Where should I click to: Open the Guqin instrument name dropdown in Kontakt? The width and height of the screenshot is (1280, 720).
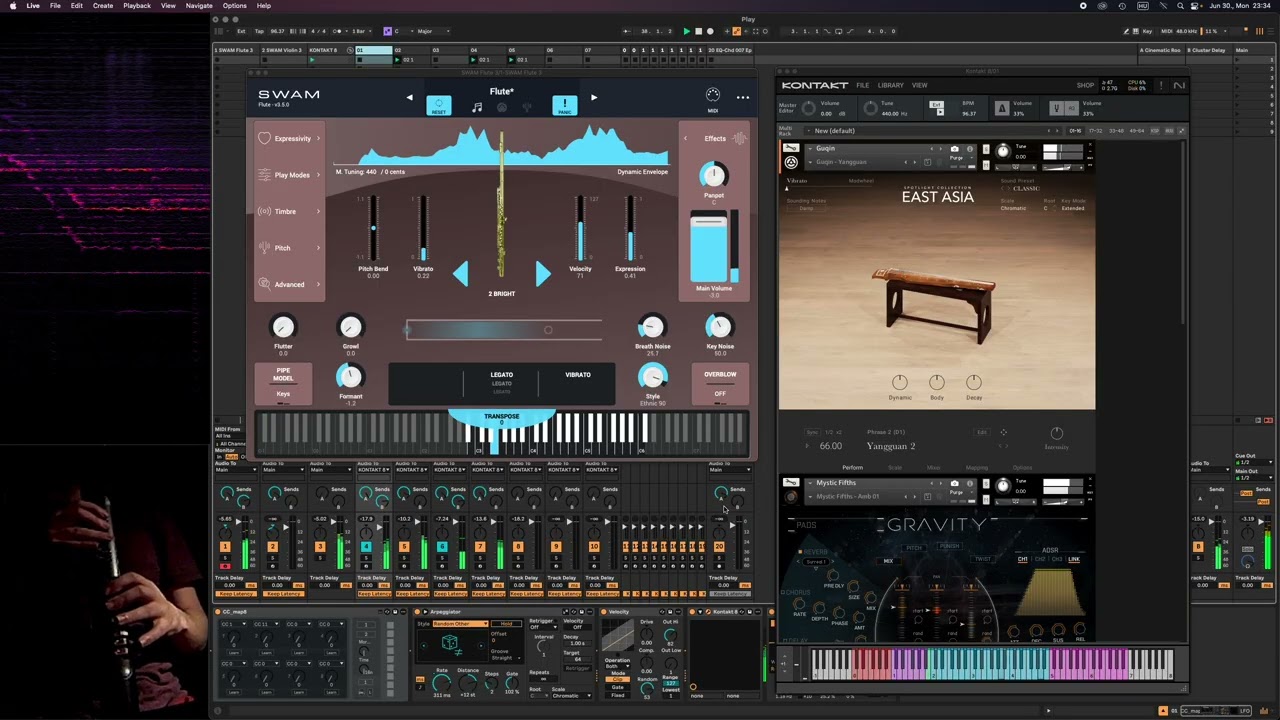coord(870,149)
